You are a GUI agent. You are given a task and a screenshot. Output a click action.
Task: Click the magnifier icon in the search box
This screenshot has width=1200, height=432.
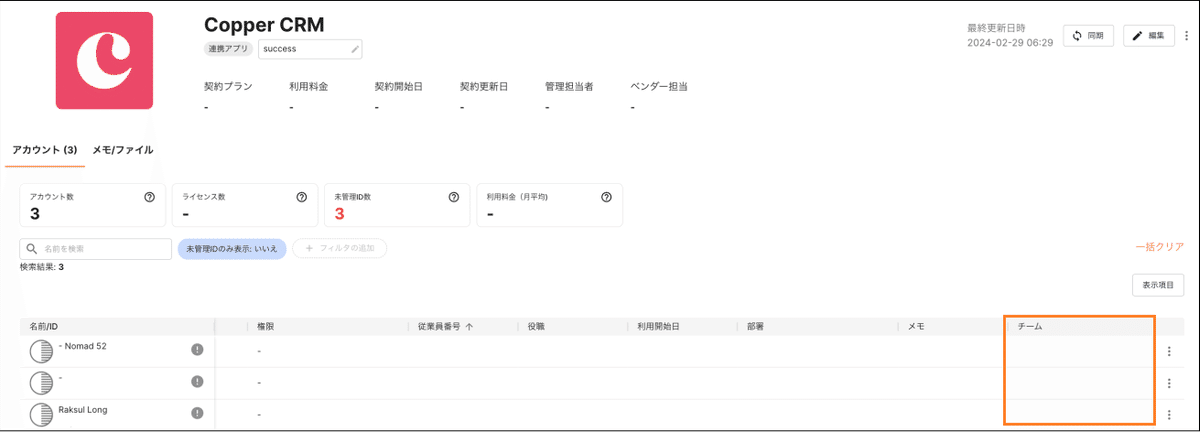click(x=32, y=248)
